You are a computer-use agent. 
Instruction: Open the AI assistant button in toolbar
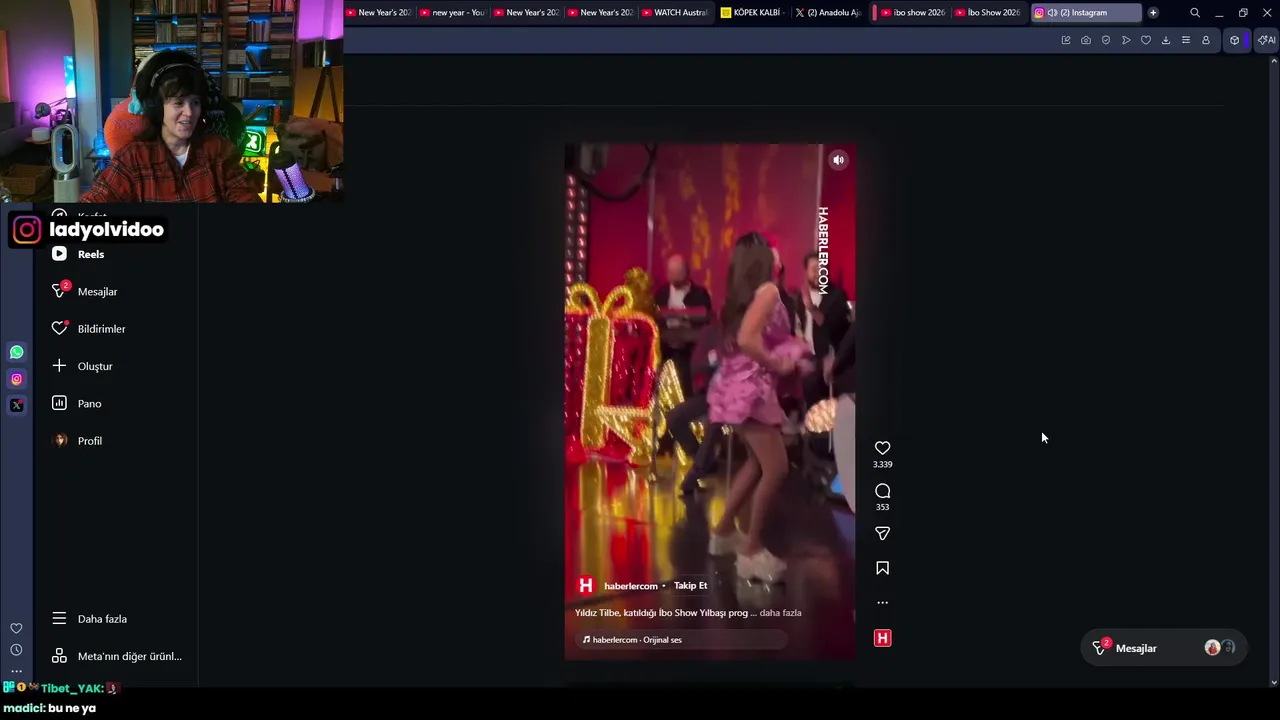tap(1266, 40)
